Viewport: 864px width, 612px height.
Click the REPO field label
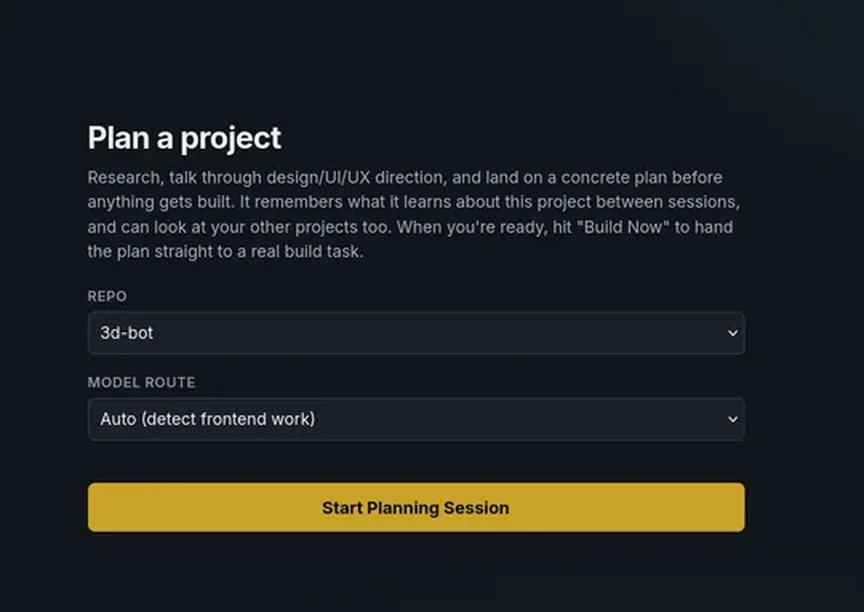point(107,296)
